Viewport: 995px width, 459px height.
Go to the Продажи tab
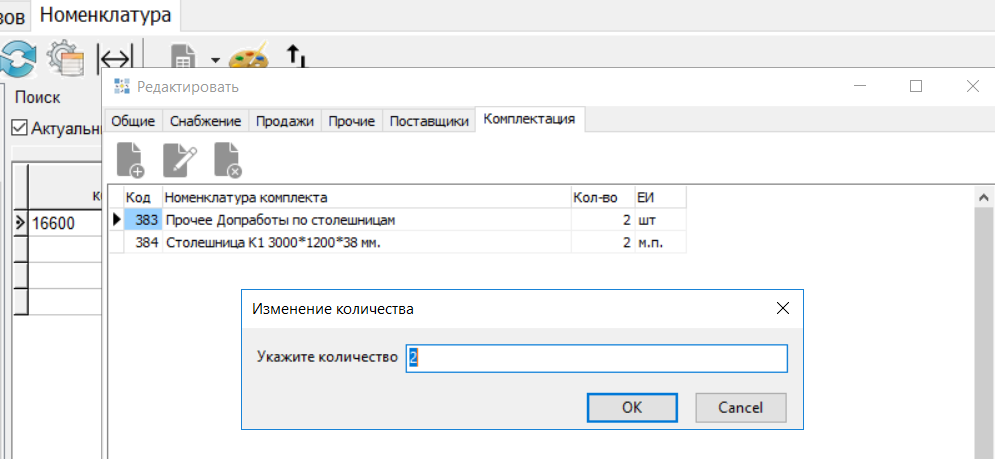click(x=285, y=121)
